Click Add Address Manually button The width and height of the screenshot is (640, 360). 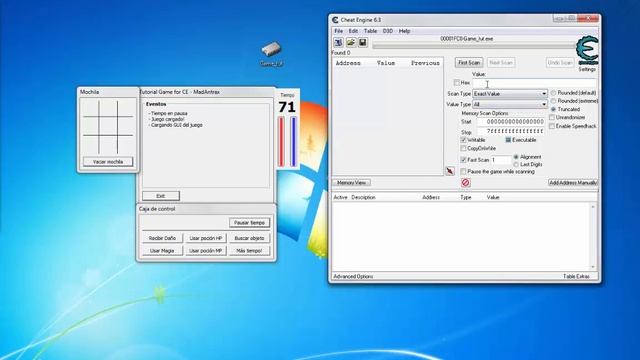tap(573, 182)
